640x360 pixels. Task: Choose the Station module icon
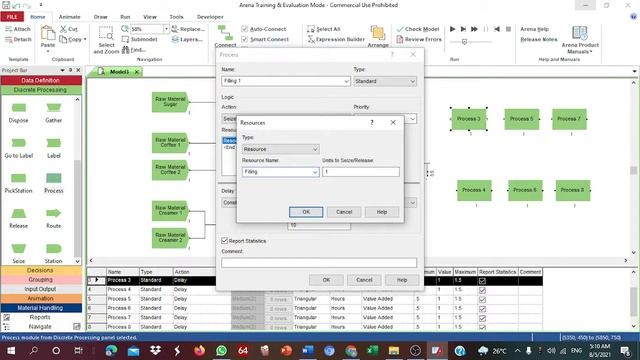click(53, 248)
